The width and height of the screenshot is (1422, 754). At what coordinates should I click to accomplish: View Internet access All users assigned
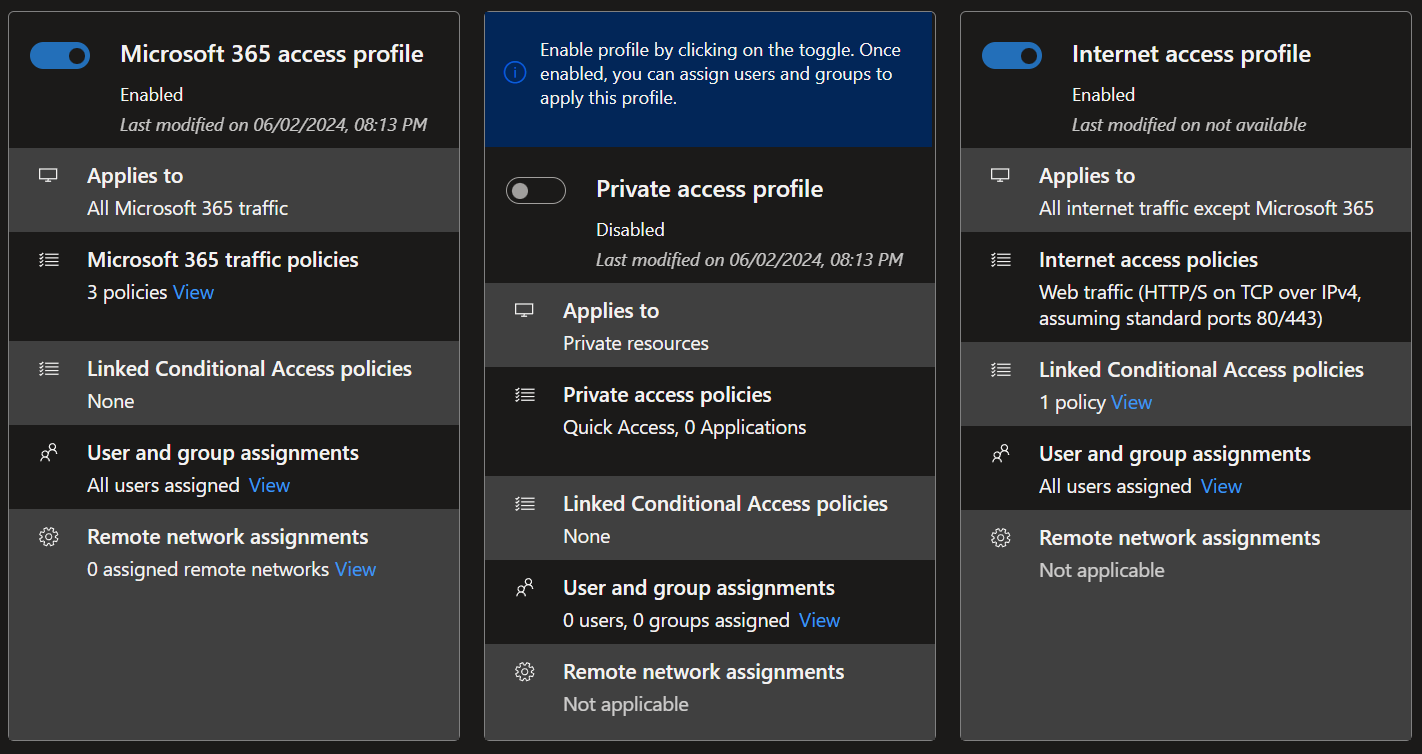1221,486
